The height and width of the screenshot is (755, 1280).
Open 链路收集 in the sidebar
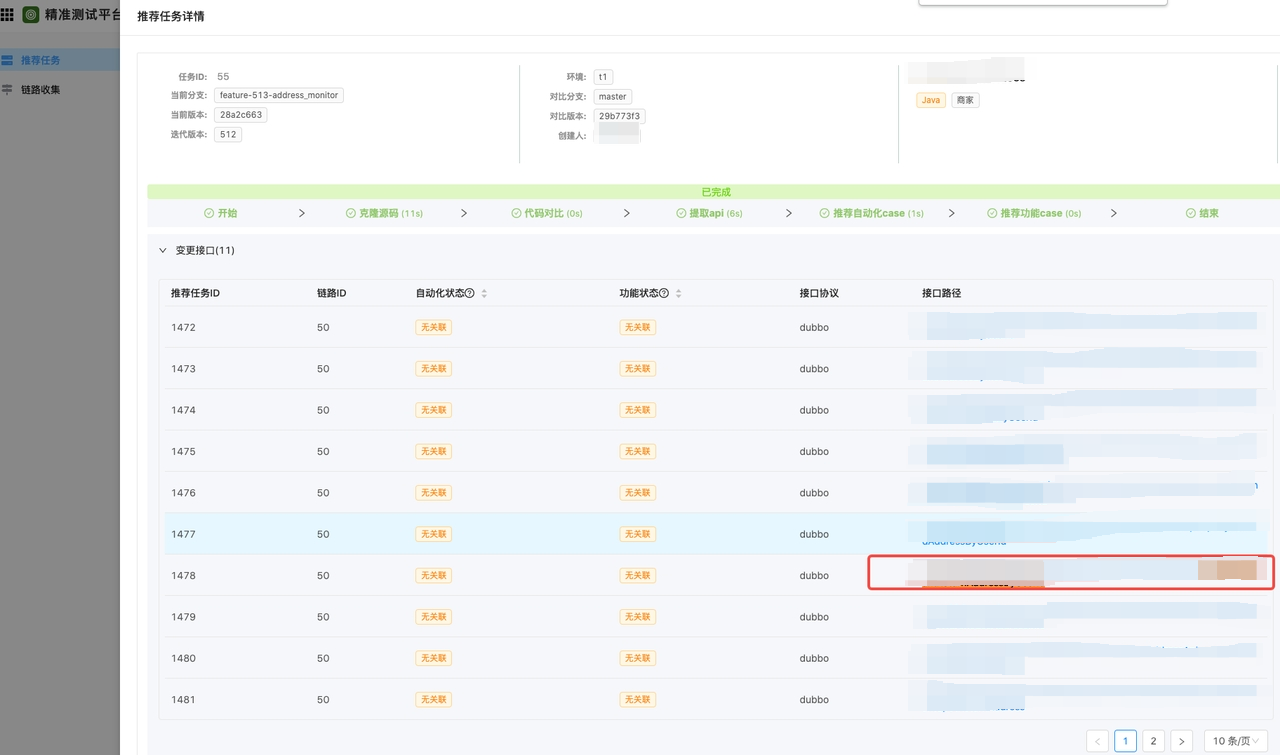click(x=60, y=89)
